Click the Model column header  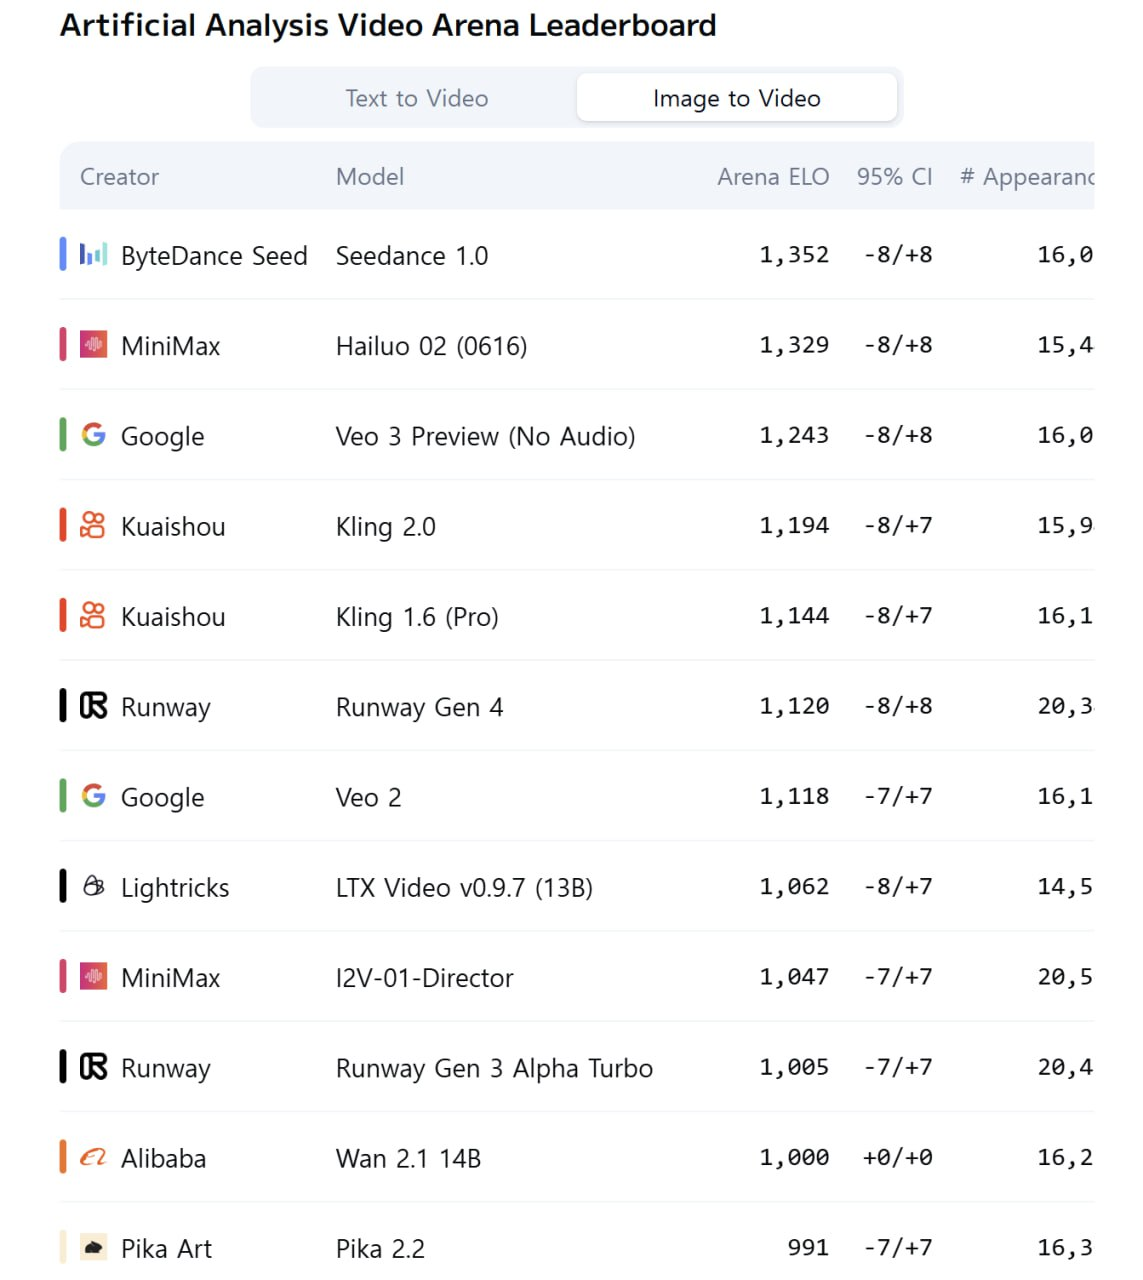pyautogui.click(x=370, y=177)
